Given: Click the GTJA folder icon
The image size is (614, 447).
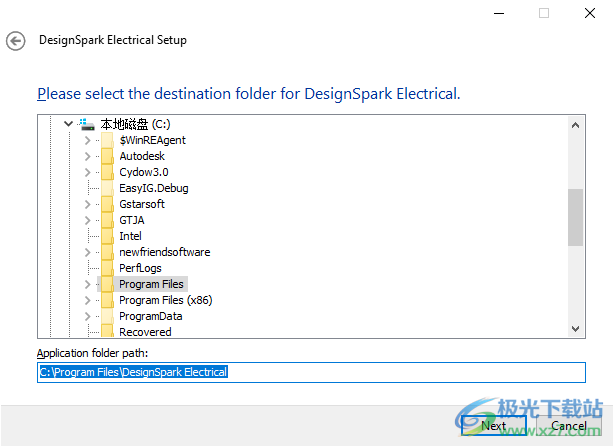Looking at the screenshot, I should pos(107,220).
